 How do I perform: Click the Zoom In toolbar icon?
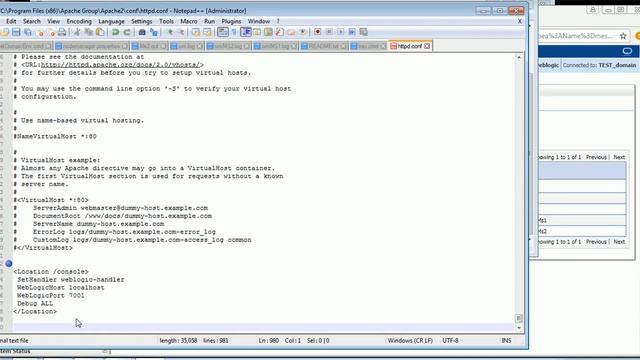tap(170, 32)
